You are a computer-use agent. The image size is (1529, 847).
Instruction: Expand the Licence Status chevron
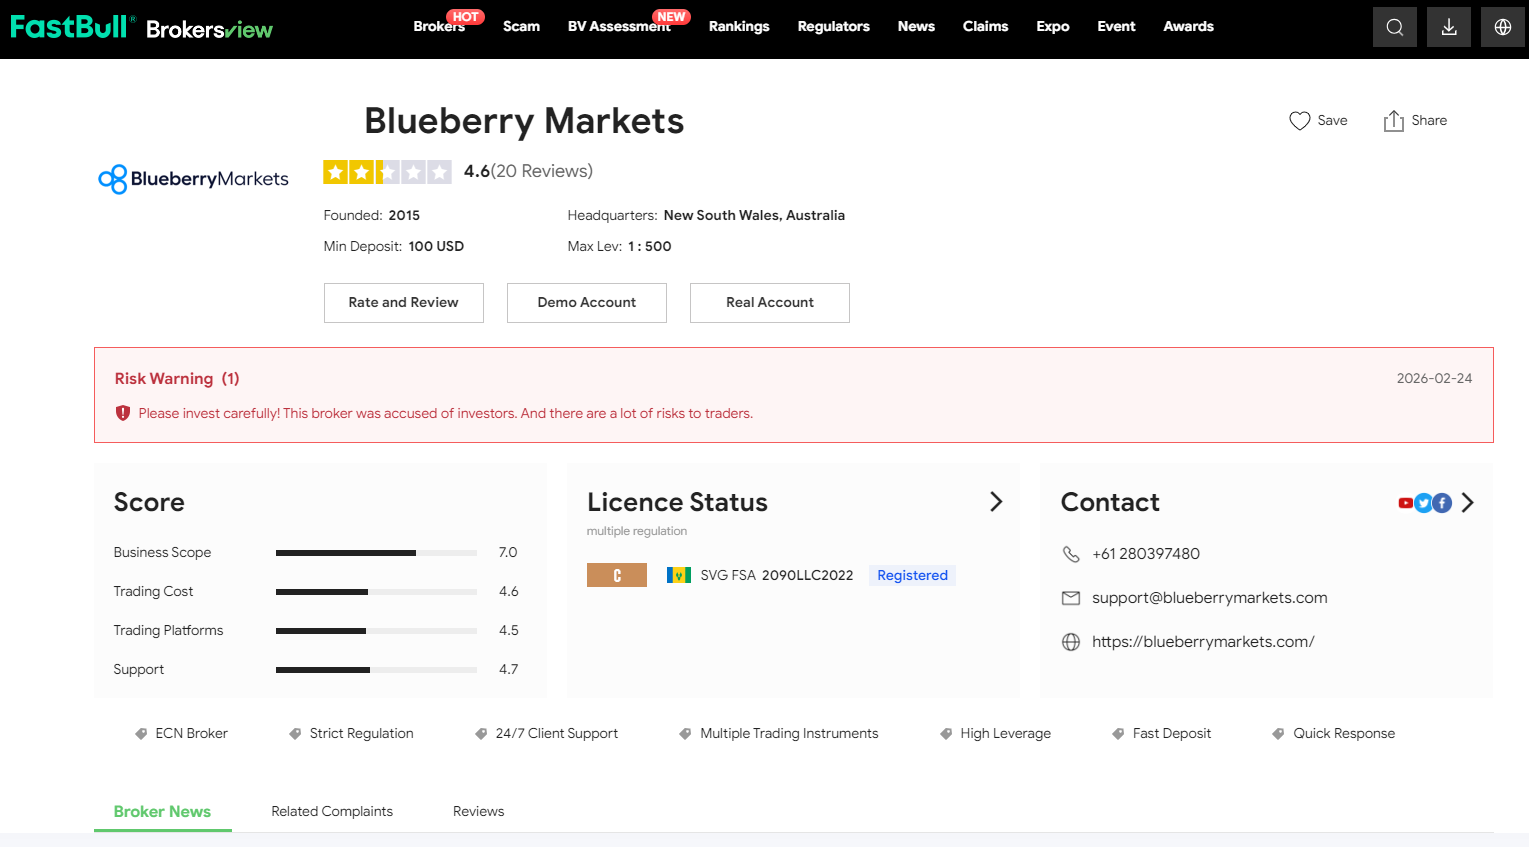point(996,502)
